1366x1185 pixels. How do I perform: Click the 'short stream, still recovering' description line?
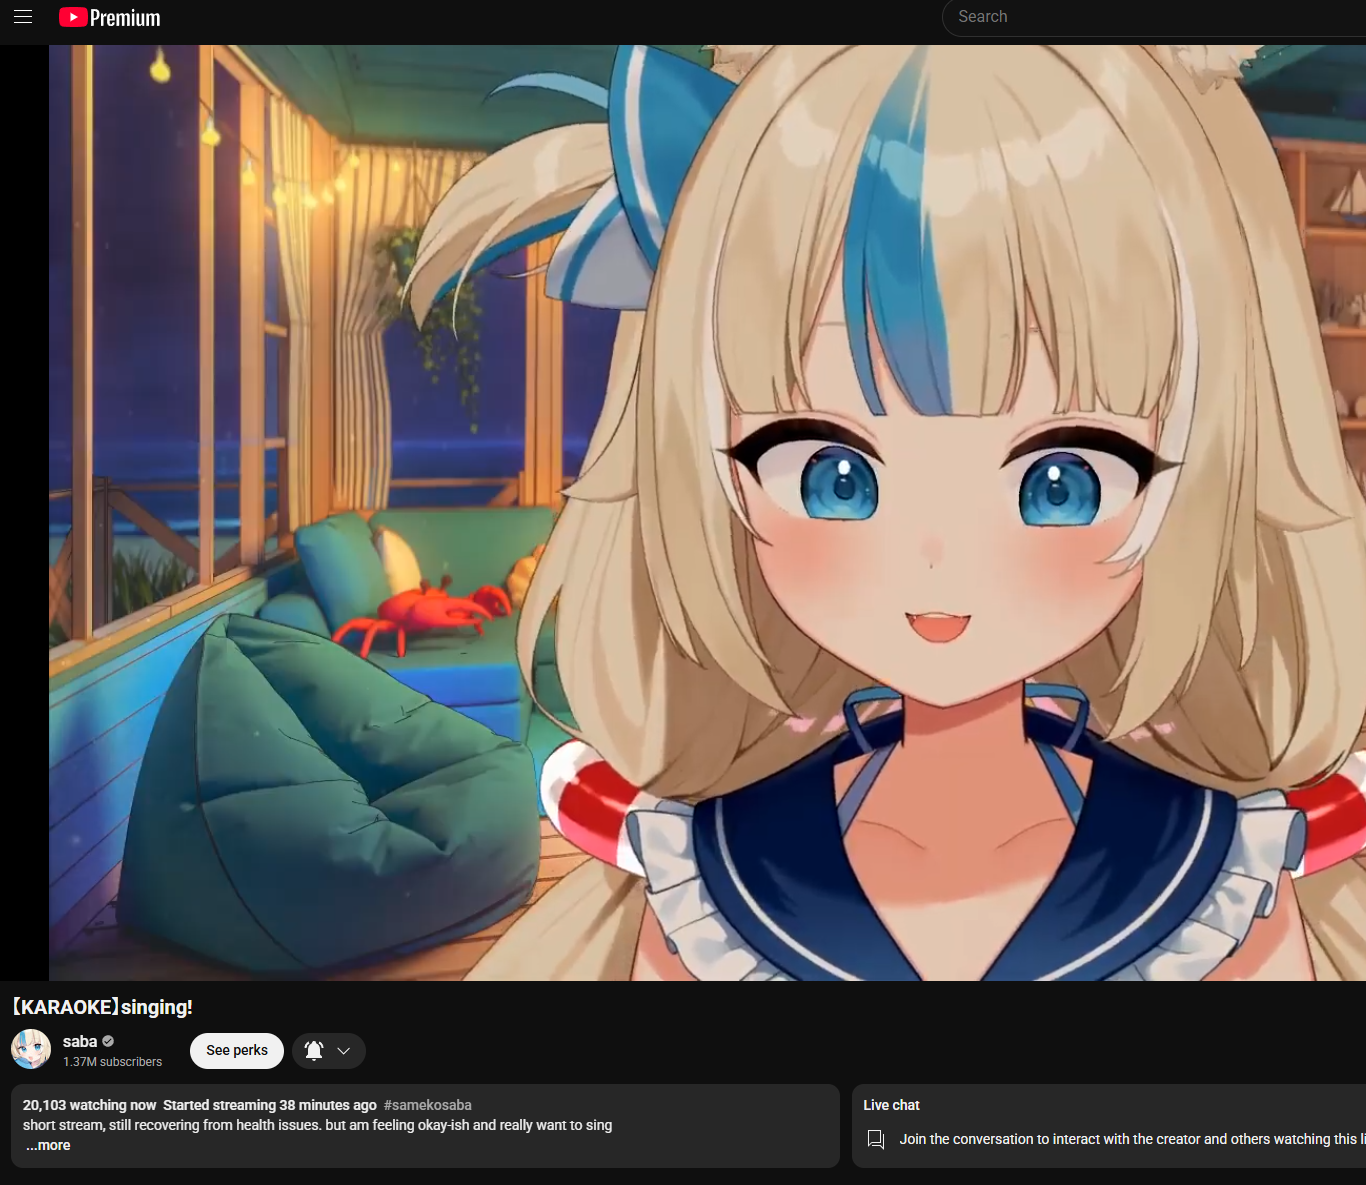pyautogui.click(x=318, y=1125)
